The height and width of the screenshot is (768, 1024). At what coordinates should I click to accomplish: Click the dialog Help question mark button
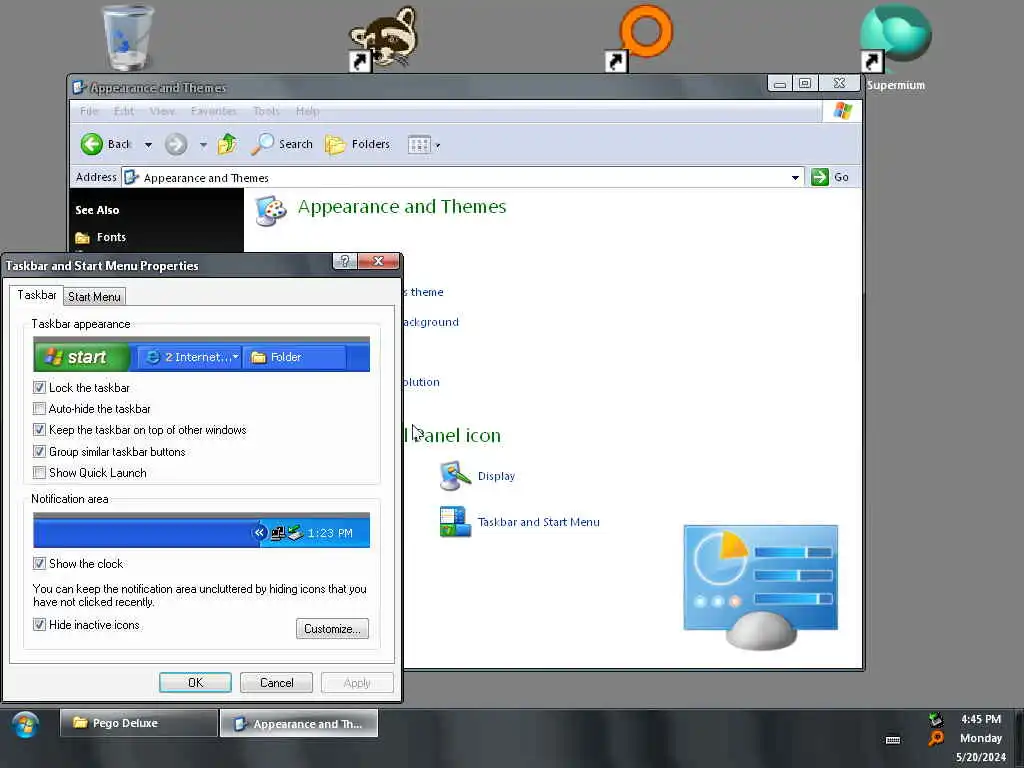(345, 261)
